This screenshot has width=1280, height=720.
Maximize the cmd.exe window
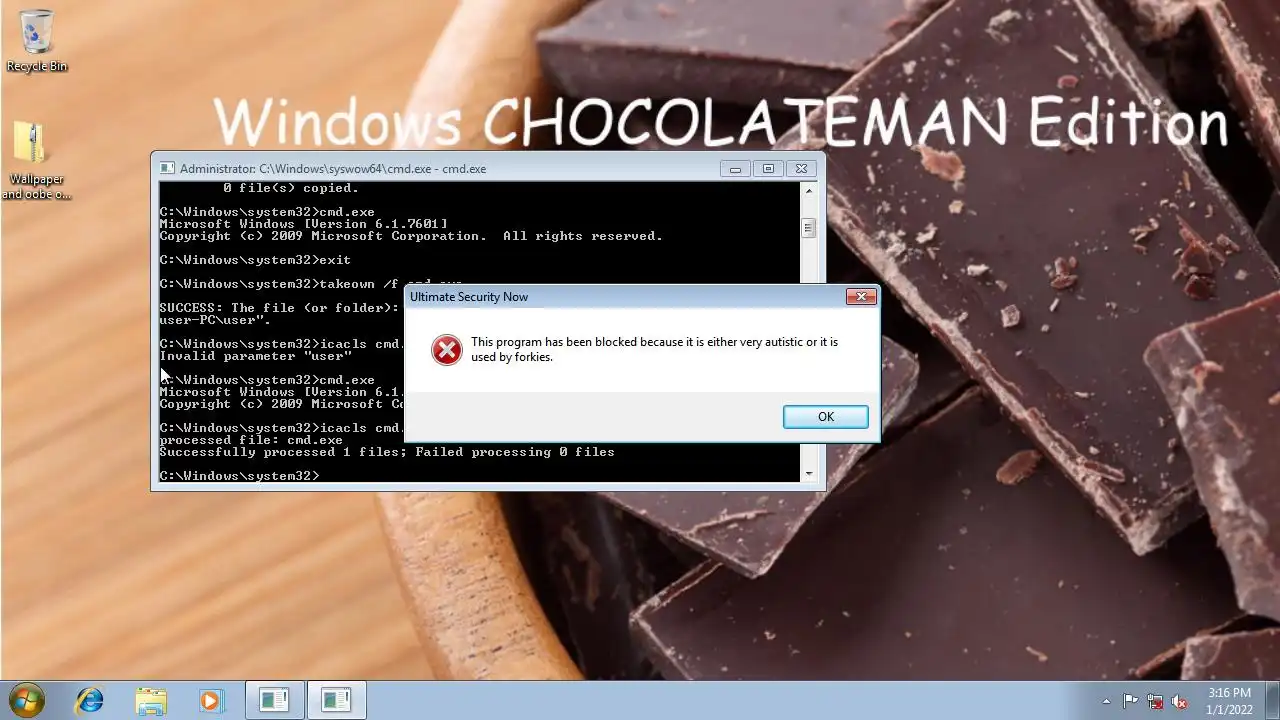pyautogui.click(x=768, y=168)
